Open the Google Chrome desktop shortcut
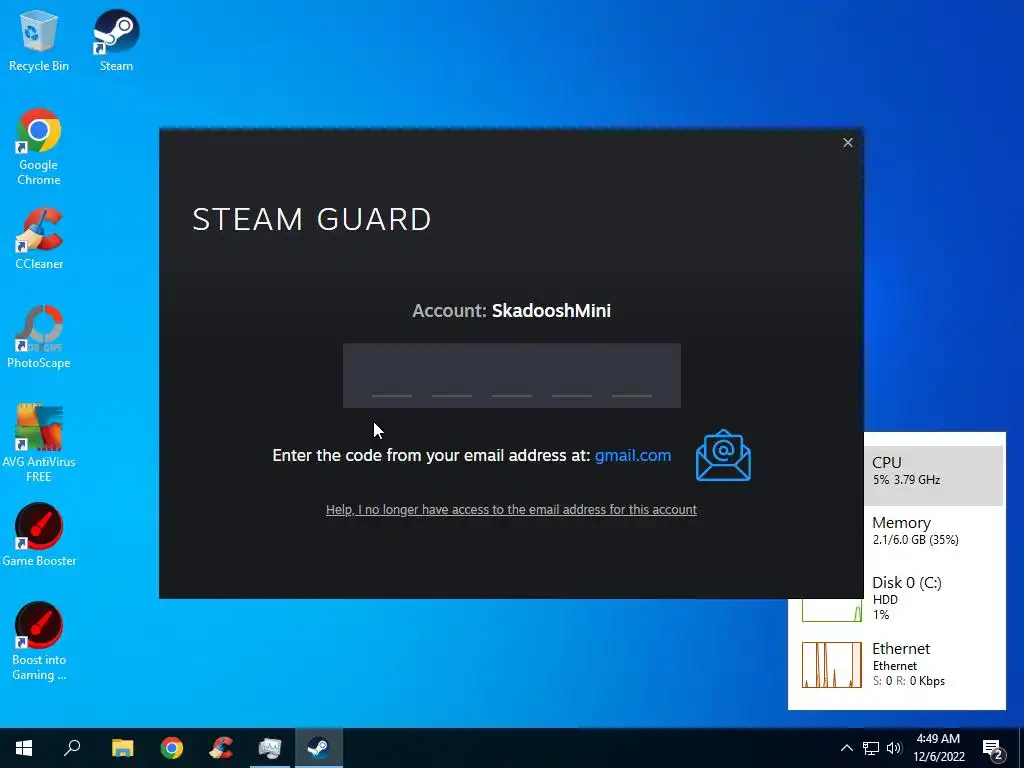Viewport: 1024px width, 768px height. [39, 147]
